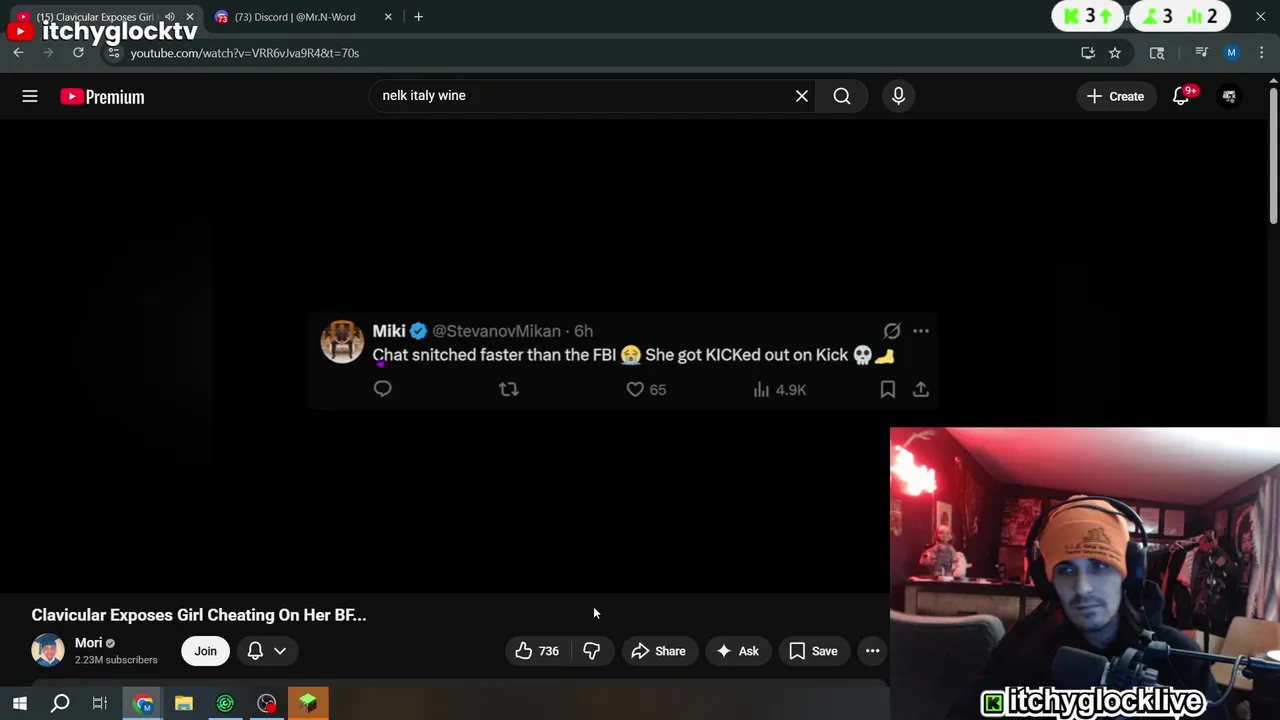This screenshot has height=720, width=1280.
Task: Open more actions ellipsis under video
Action: (872, 651)
